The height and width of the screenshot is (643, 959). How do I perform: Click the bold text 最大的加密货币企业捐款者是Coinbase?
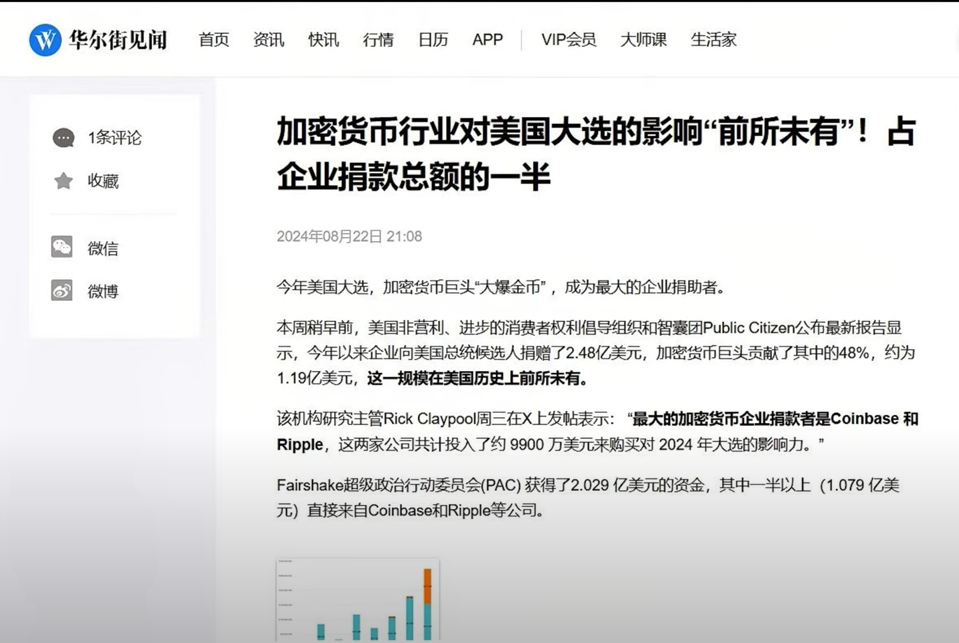766,418
